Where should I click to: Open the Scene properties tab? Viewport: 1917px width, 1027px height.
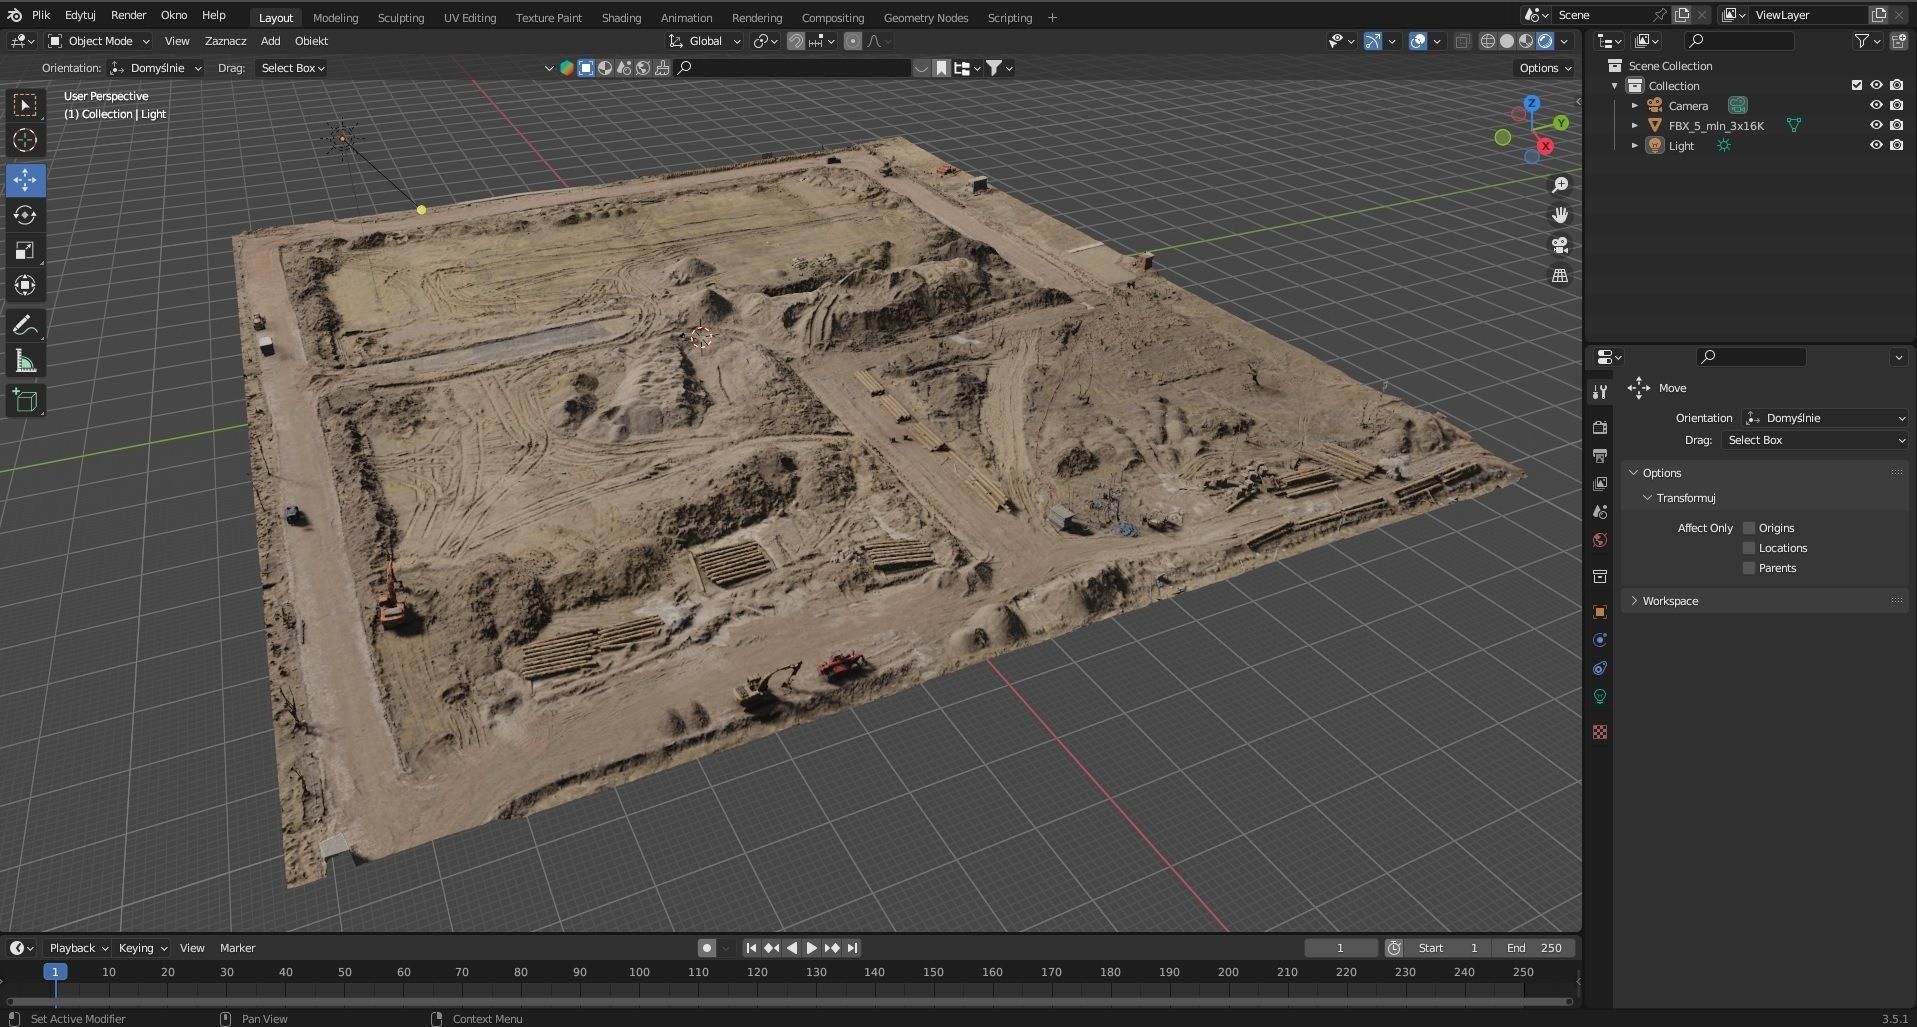coord(1600,512)
